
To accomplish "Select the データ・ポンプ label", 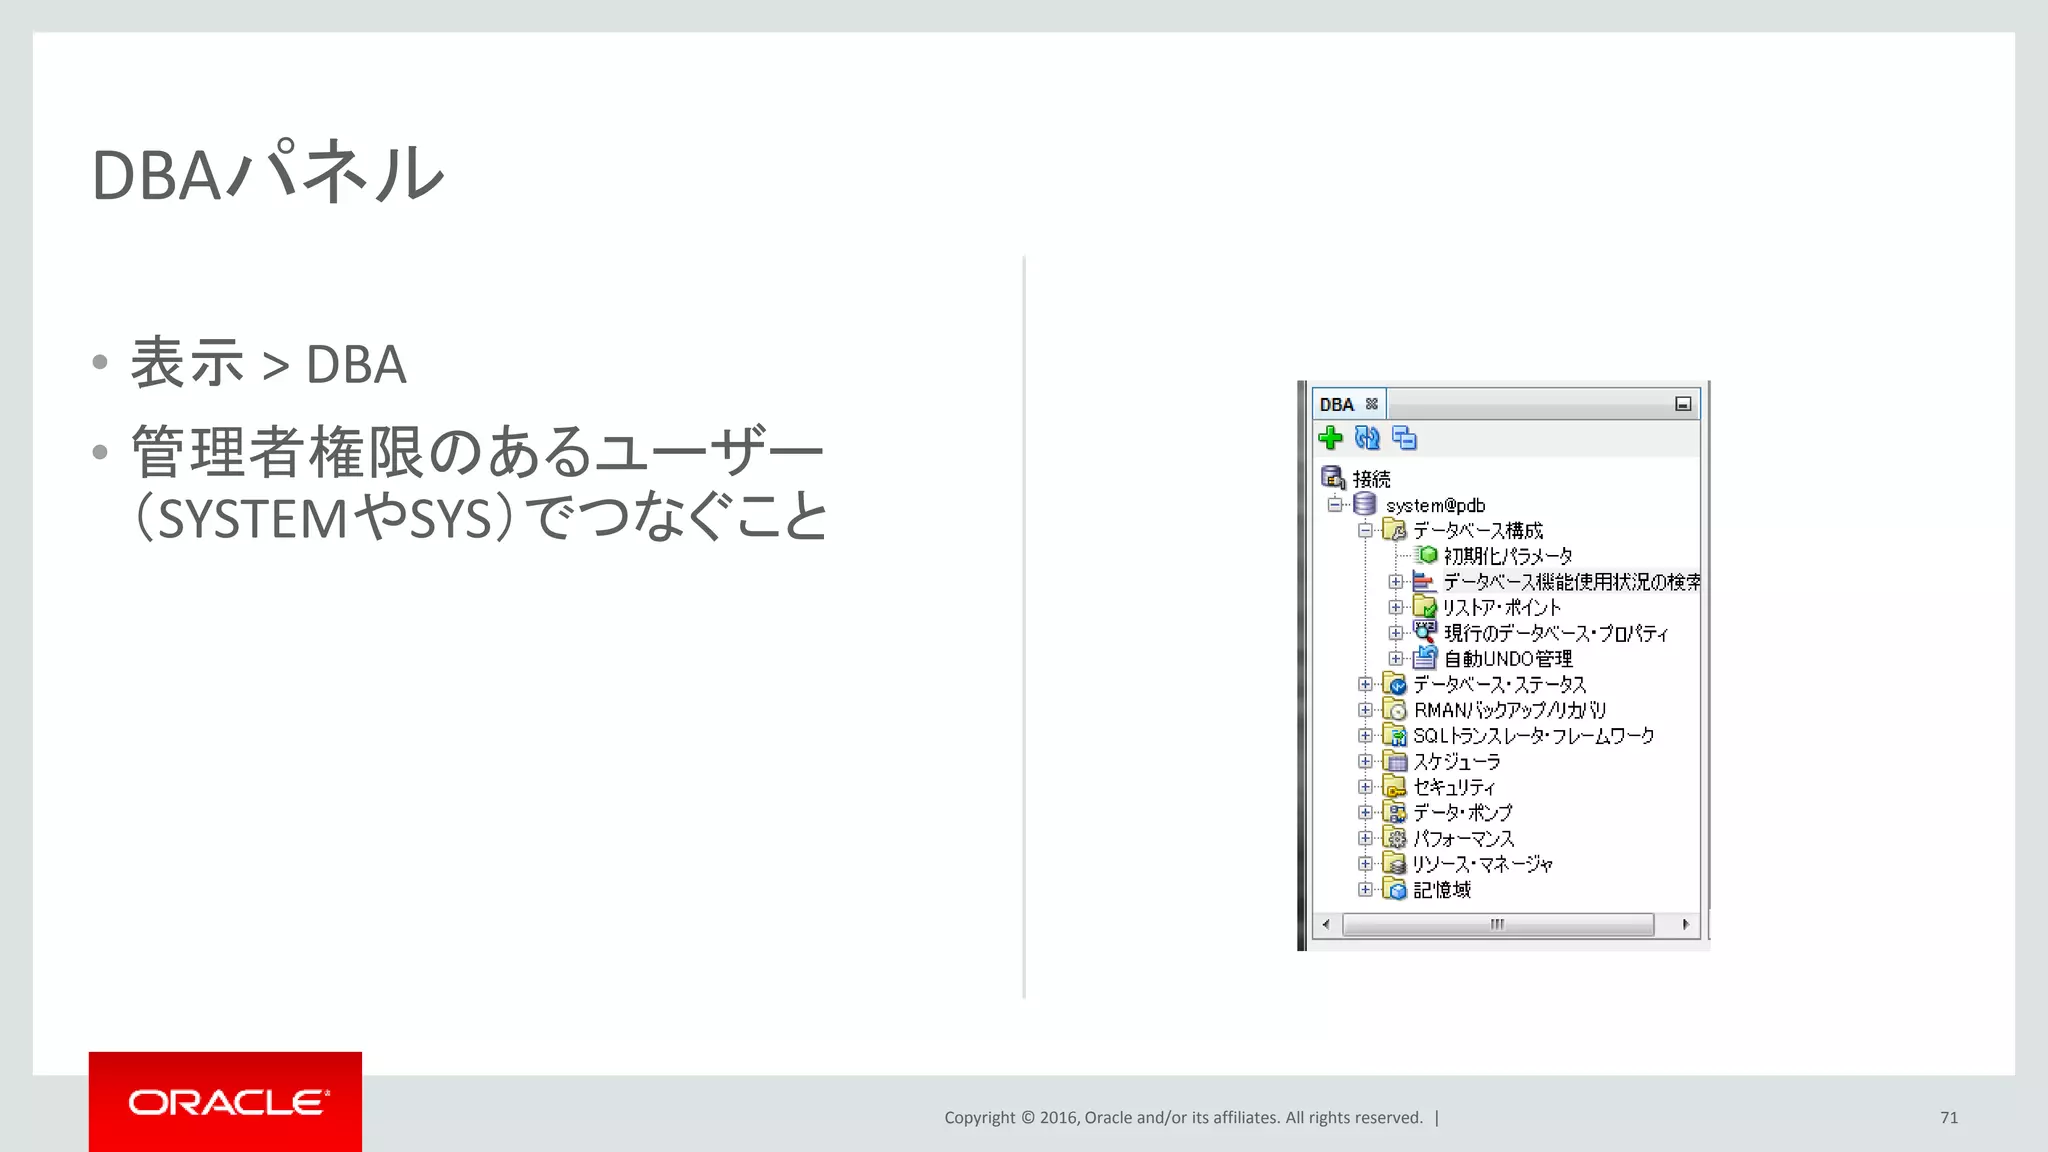I will tap(1463, 813).
